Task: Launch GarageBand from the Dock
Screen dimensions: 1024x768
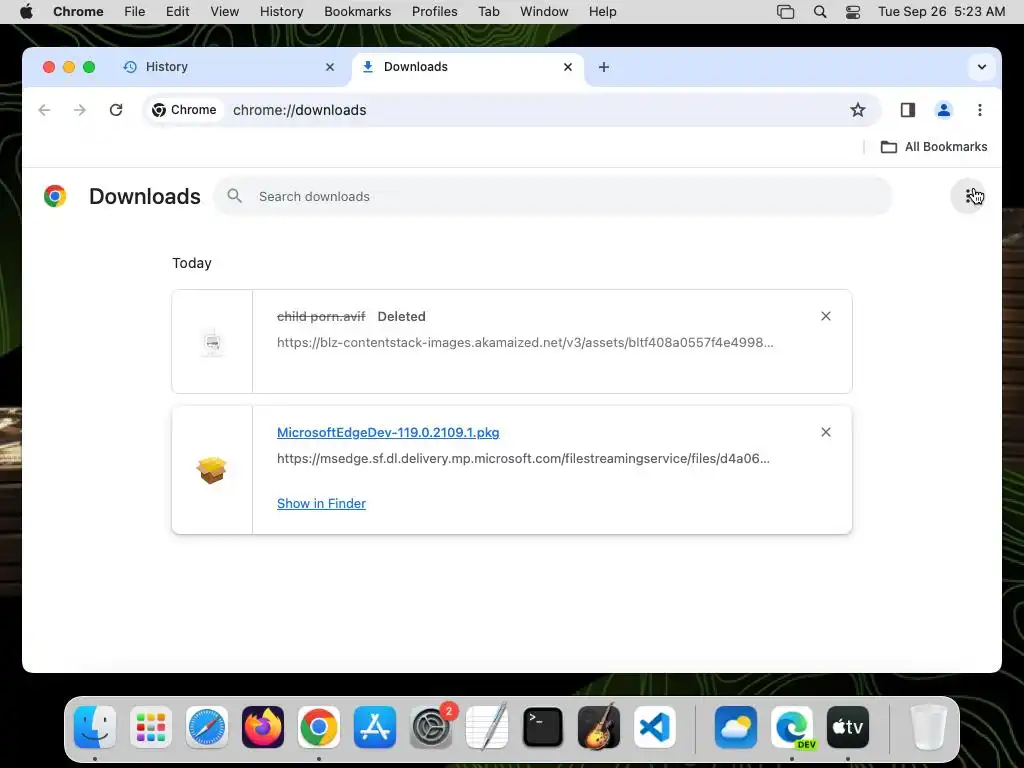Action: pos(599,726)
